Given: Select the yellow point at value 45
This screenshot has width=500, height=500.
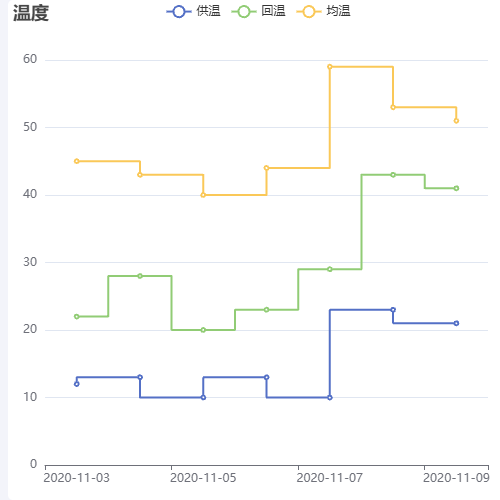Looking at the screenshot, I should pos(77,161).
